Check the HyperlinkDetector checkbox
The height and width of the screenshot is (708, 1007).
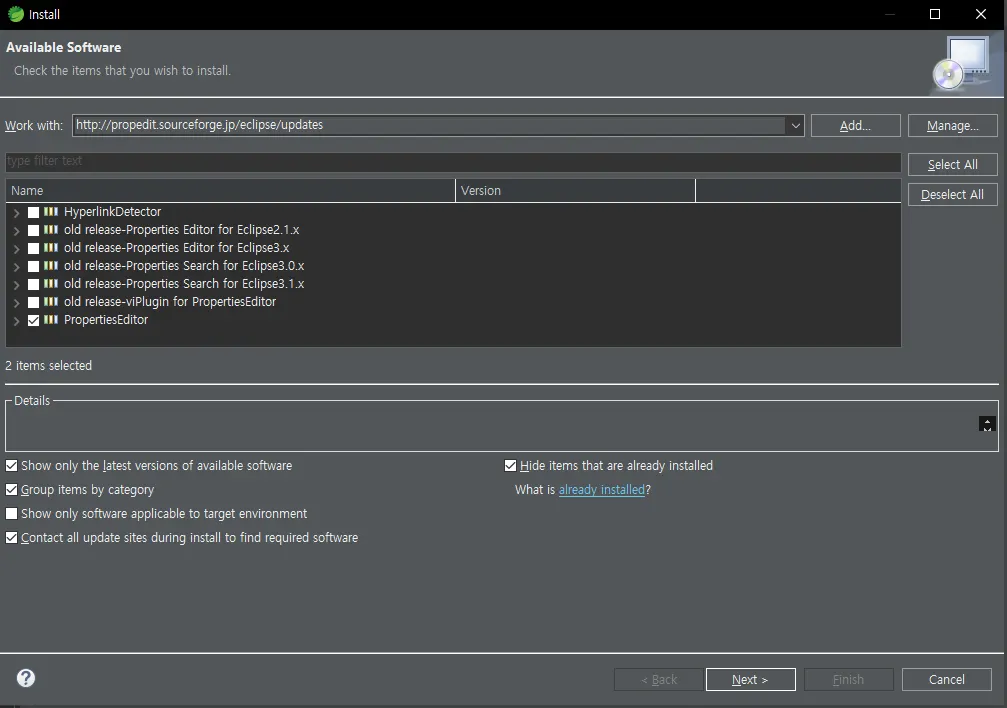(x=33, y=212)
